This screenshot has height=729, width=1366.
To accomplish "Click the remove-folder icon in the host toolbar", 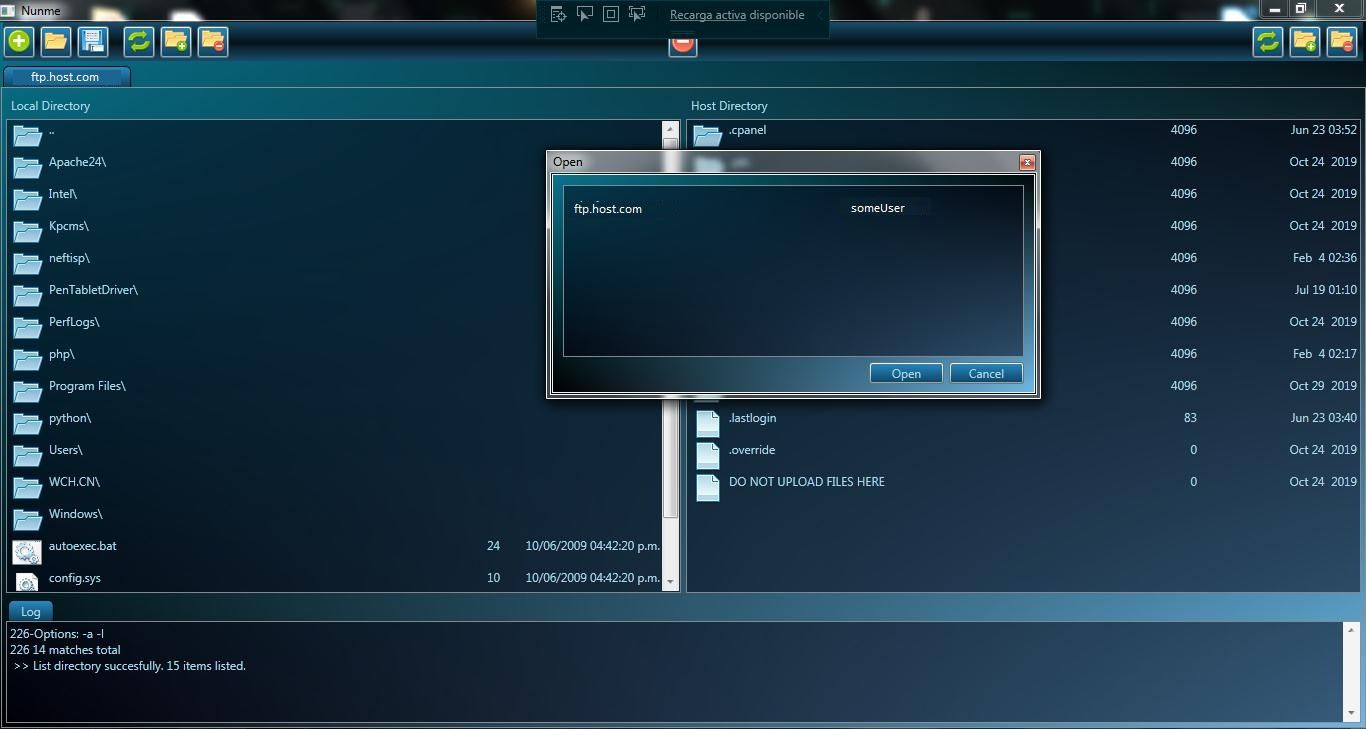I will [x=1342, y=41].
